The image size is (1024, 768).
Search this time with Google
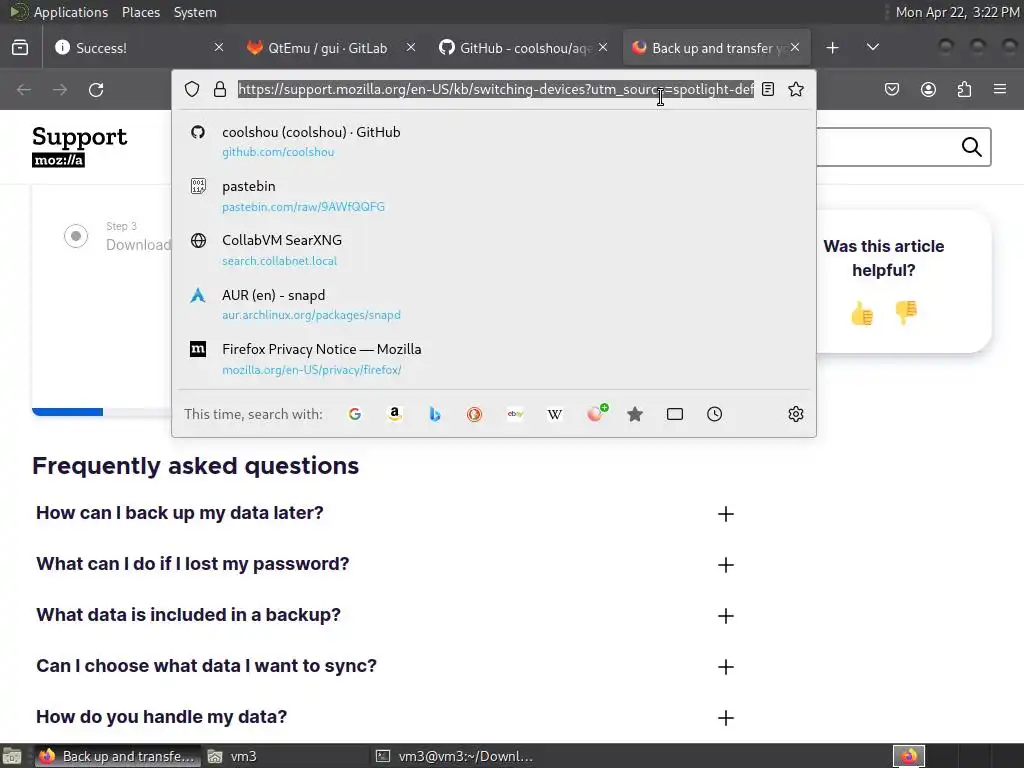pos(355,414)
